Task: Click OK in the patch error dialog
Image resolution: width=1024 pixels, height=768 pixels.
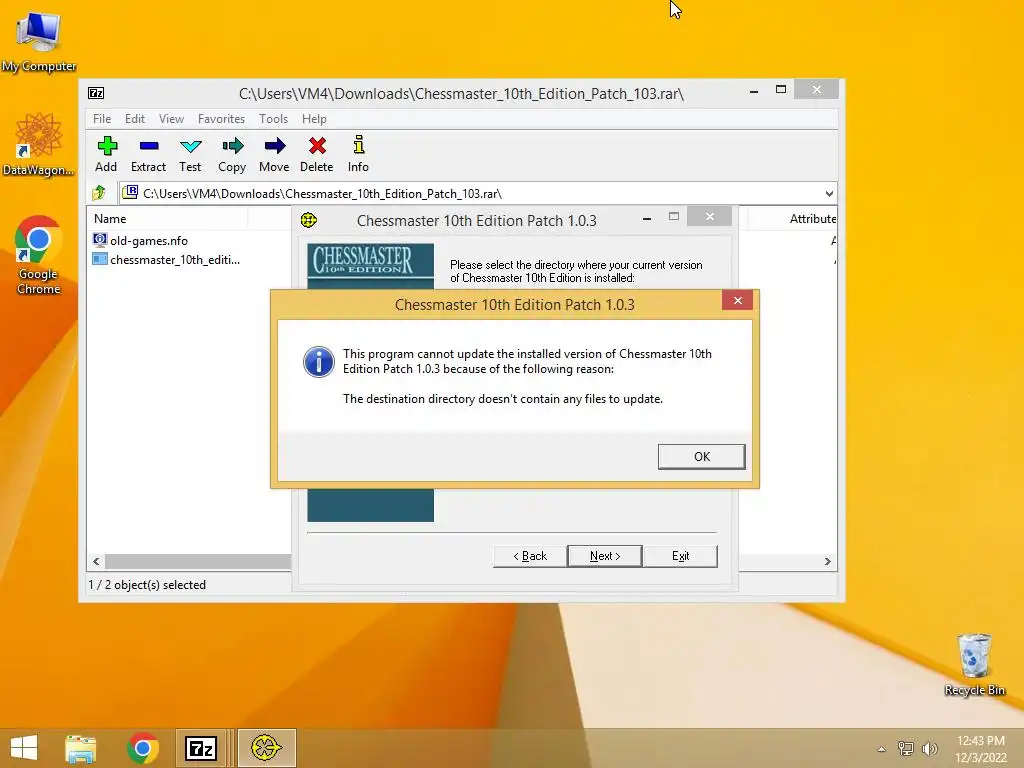Action: (x=701, y=456)
